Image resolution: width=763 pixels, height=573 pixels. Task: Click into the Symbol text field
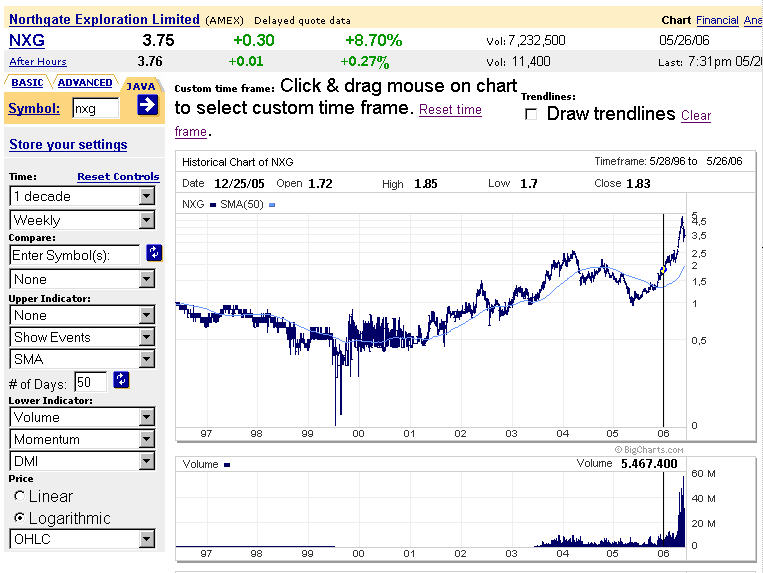(96, 107)
